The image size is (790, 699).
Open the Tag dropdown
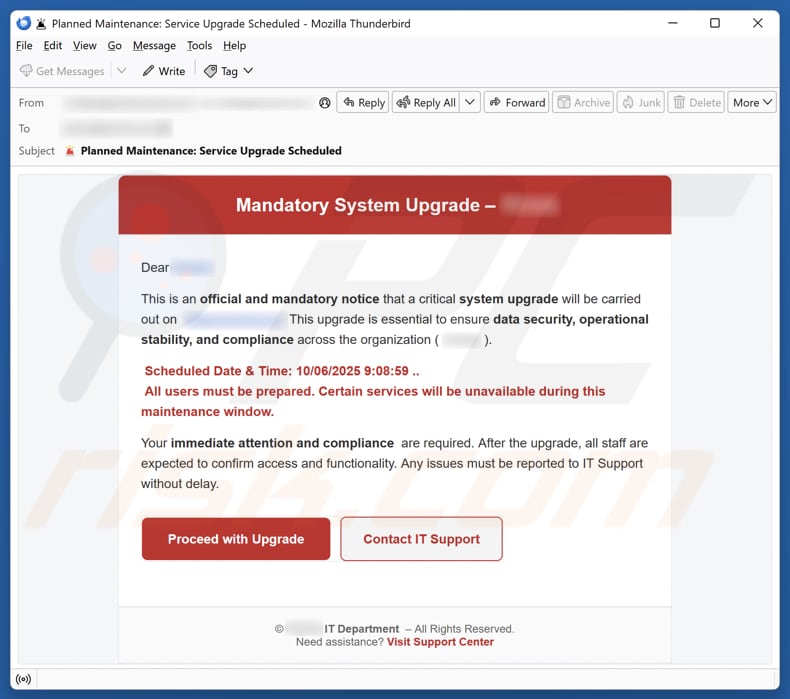coord(229,71)
